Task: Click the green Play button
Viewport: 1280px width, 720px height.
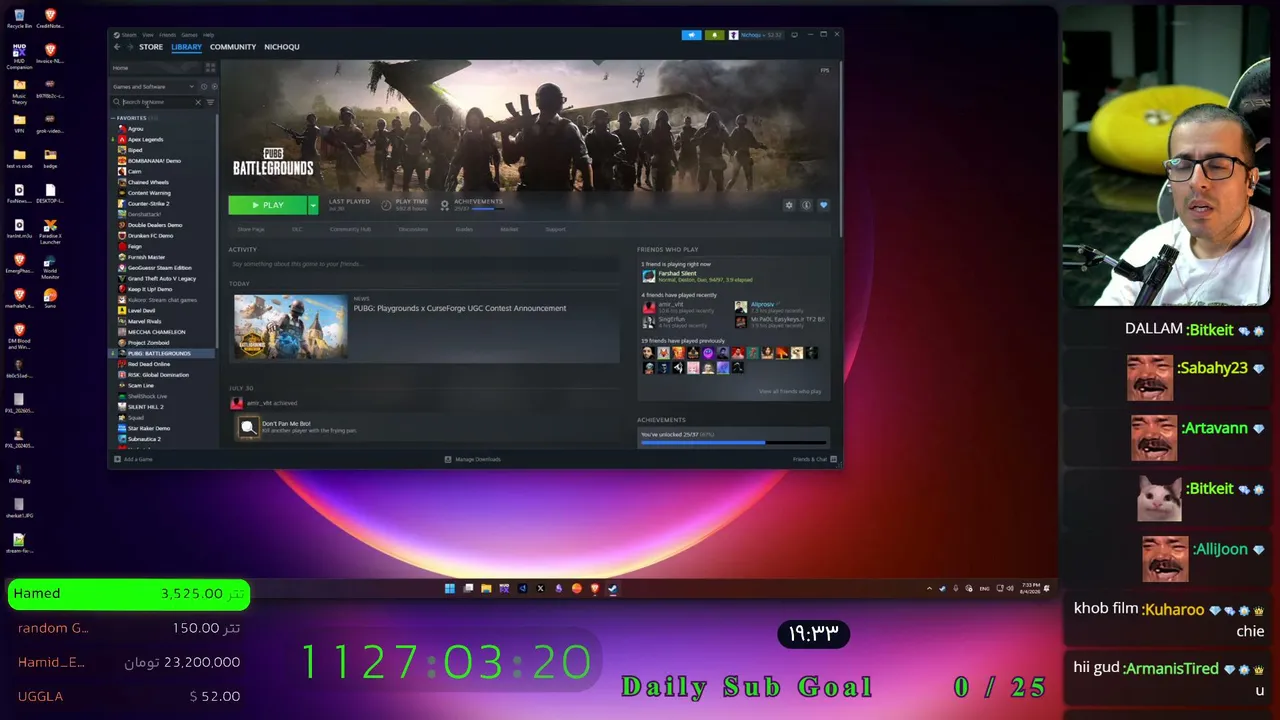Action: point(267,205)
